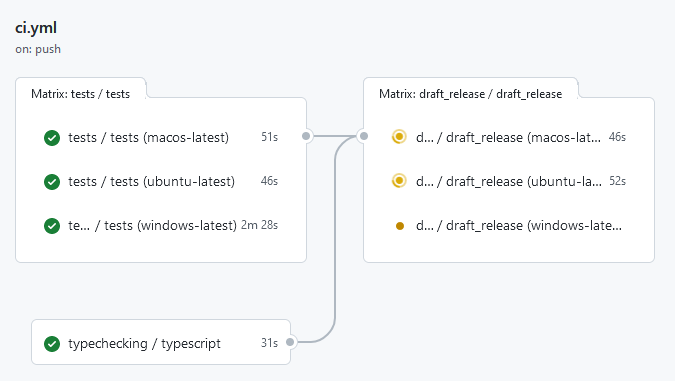Select the Matrix: tests / tests tab label
The image size is (675, 381).
[81, 94]
